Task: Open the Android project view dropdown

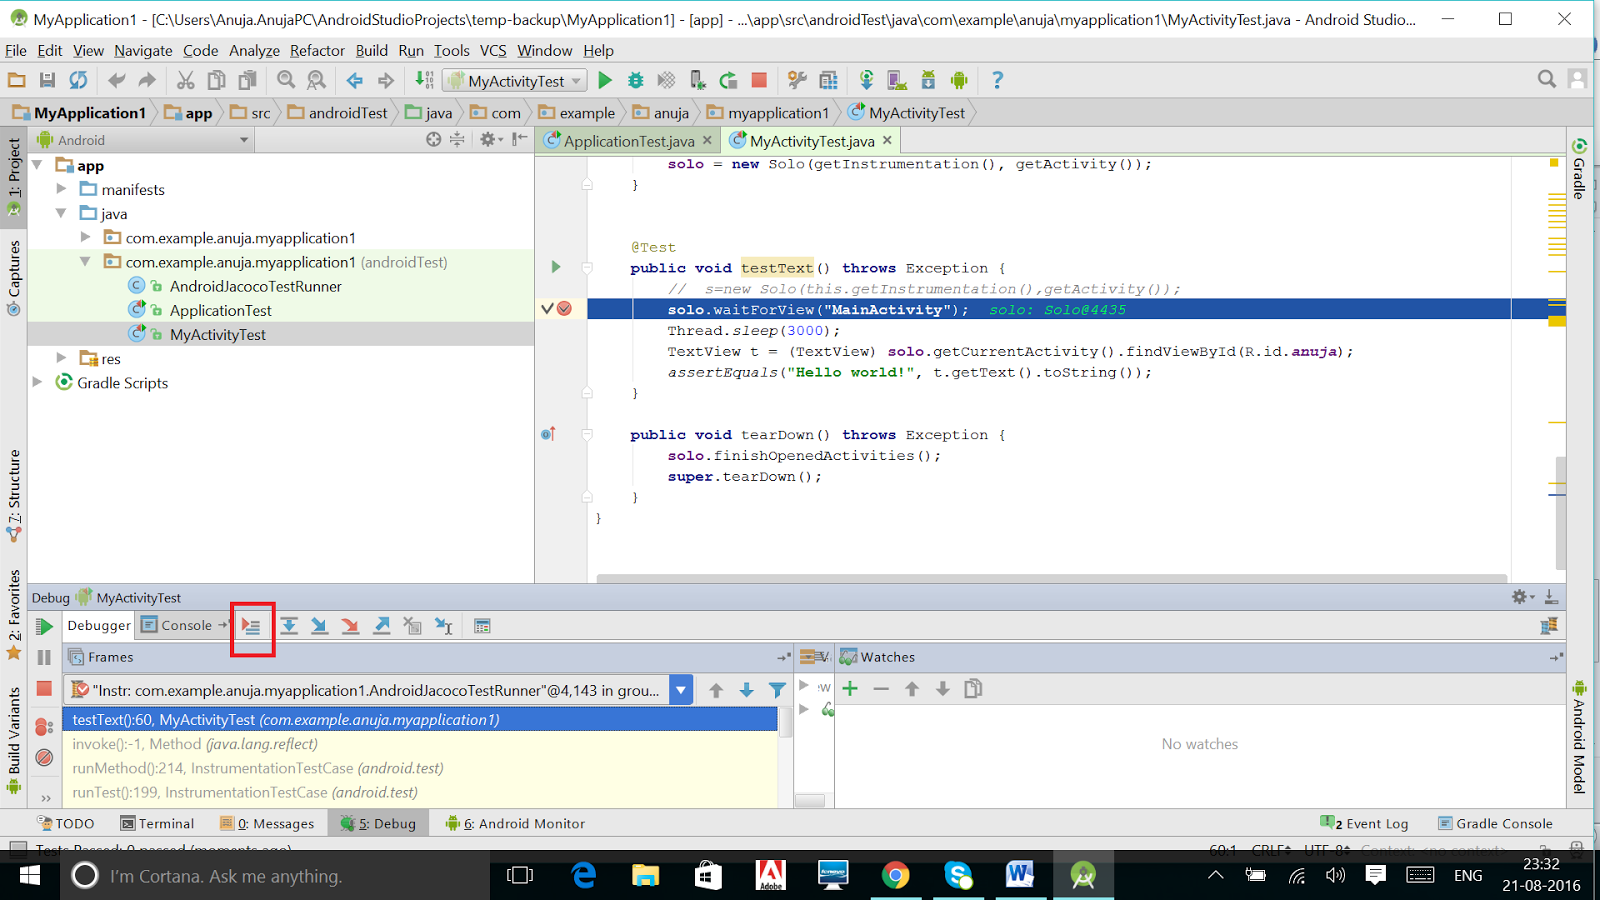Action: pos(141,140)
